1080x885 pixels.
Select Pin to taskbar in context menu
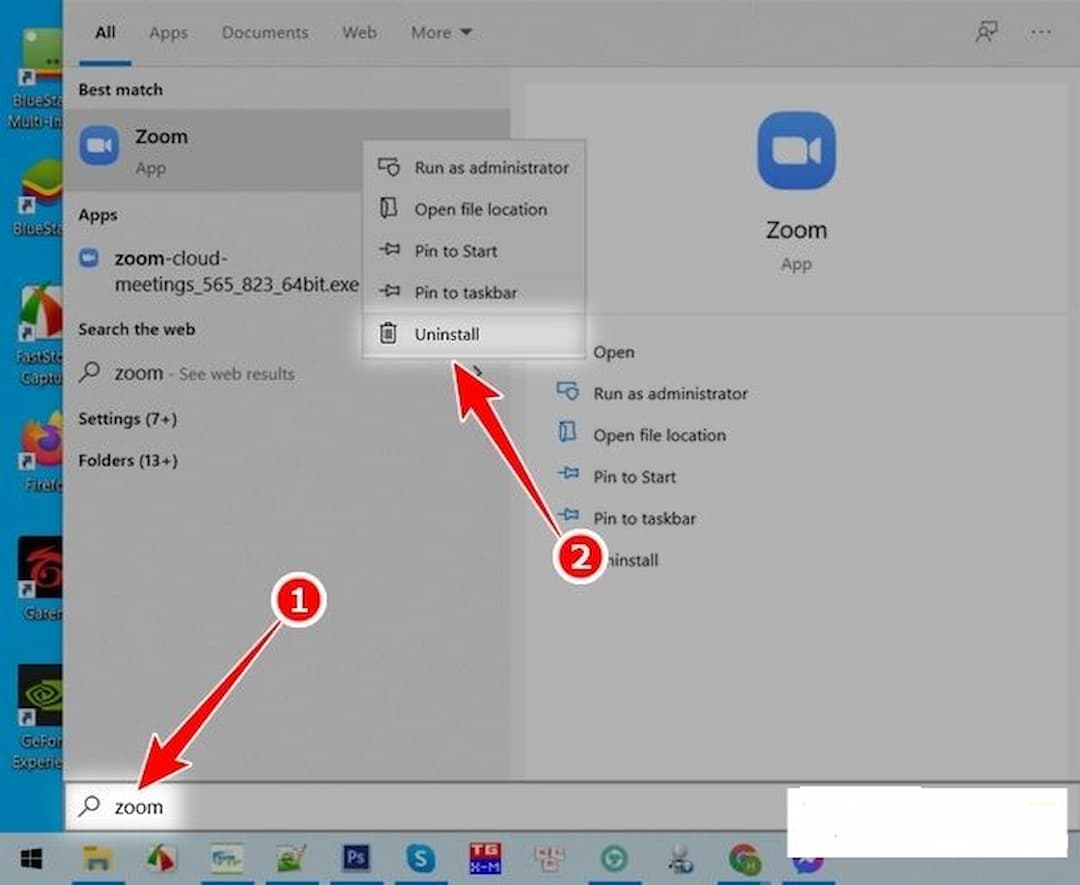click(x=474, y=292)
